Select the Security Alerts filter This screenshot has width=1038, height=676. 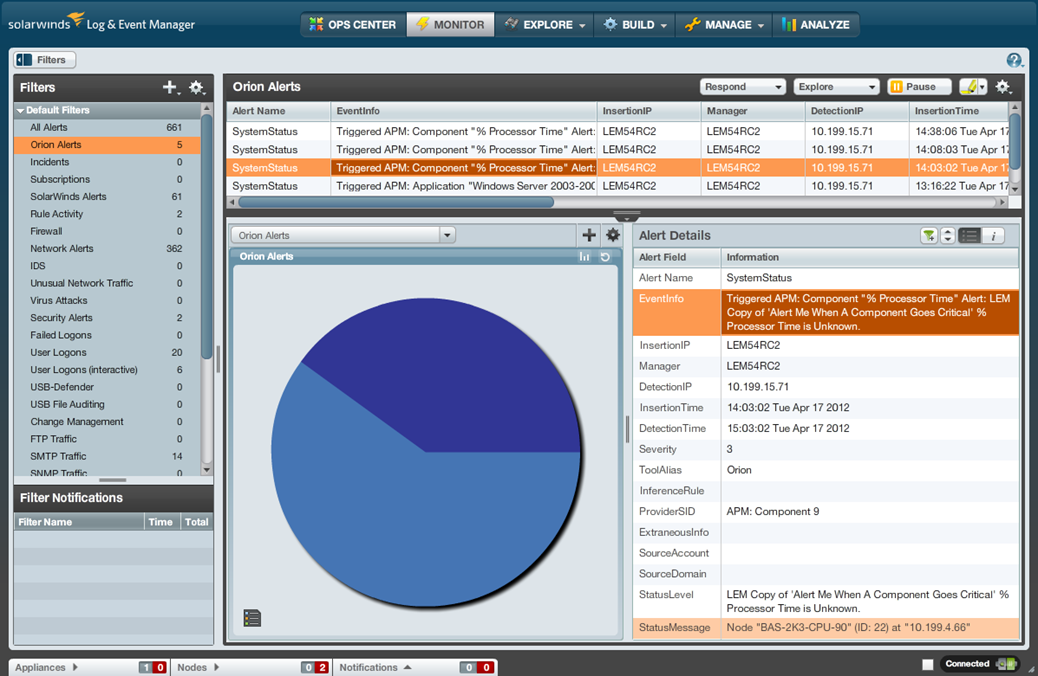point(107,318)
